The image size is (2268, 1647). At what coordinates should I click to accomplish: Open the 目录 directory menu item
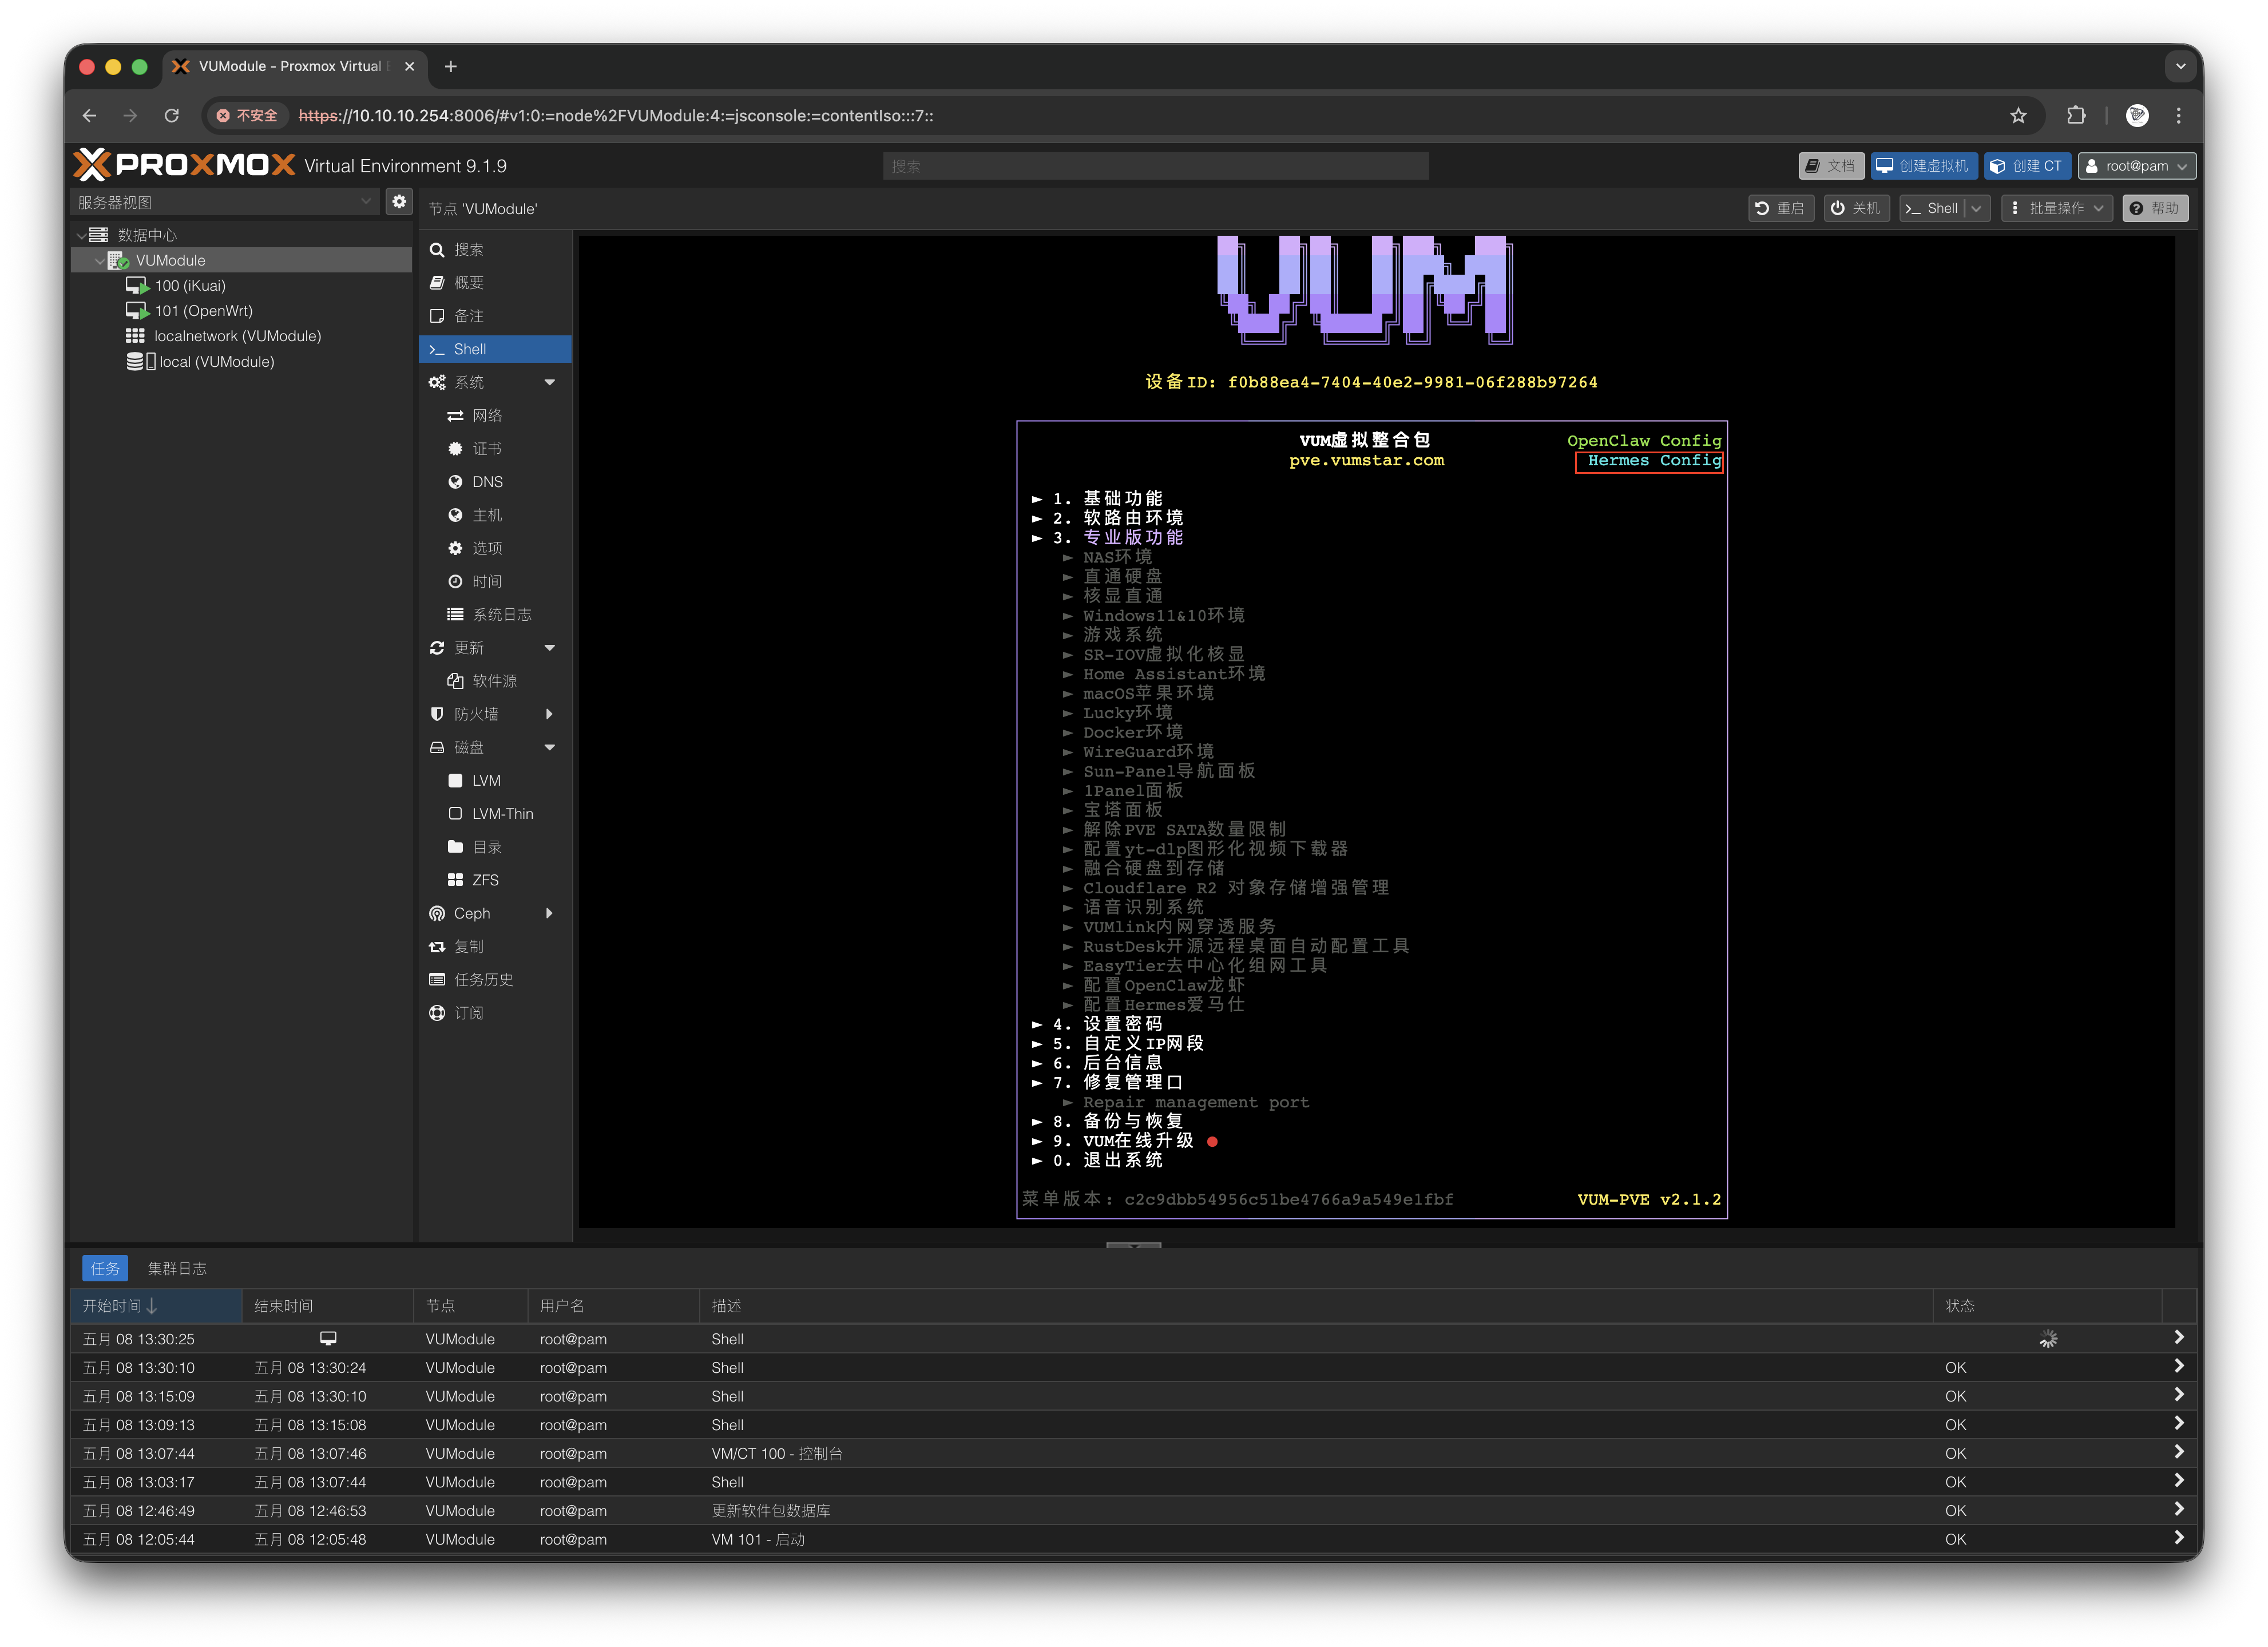tap(495, 847)
